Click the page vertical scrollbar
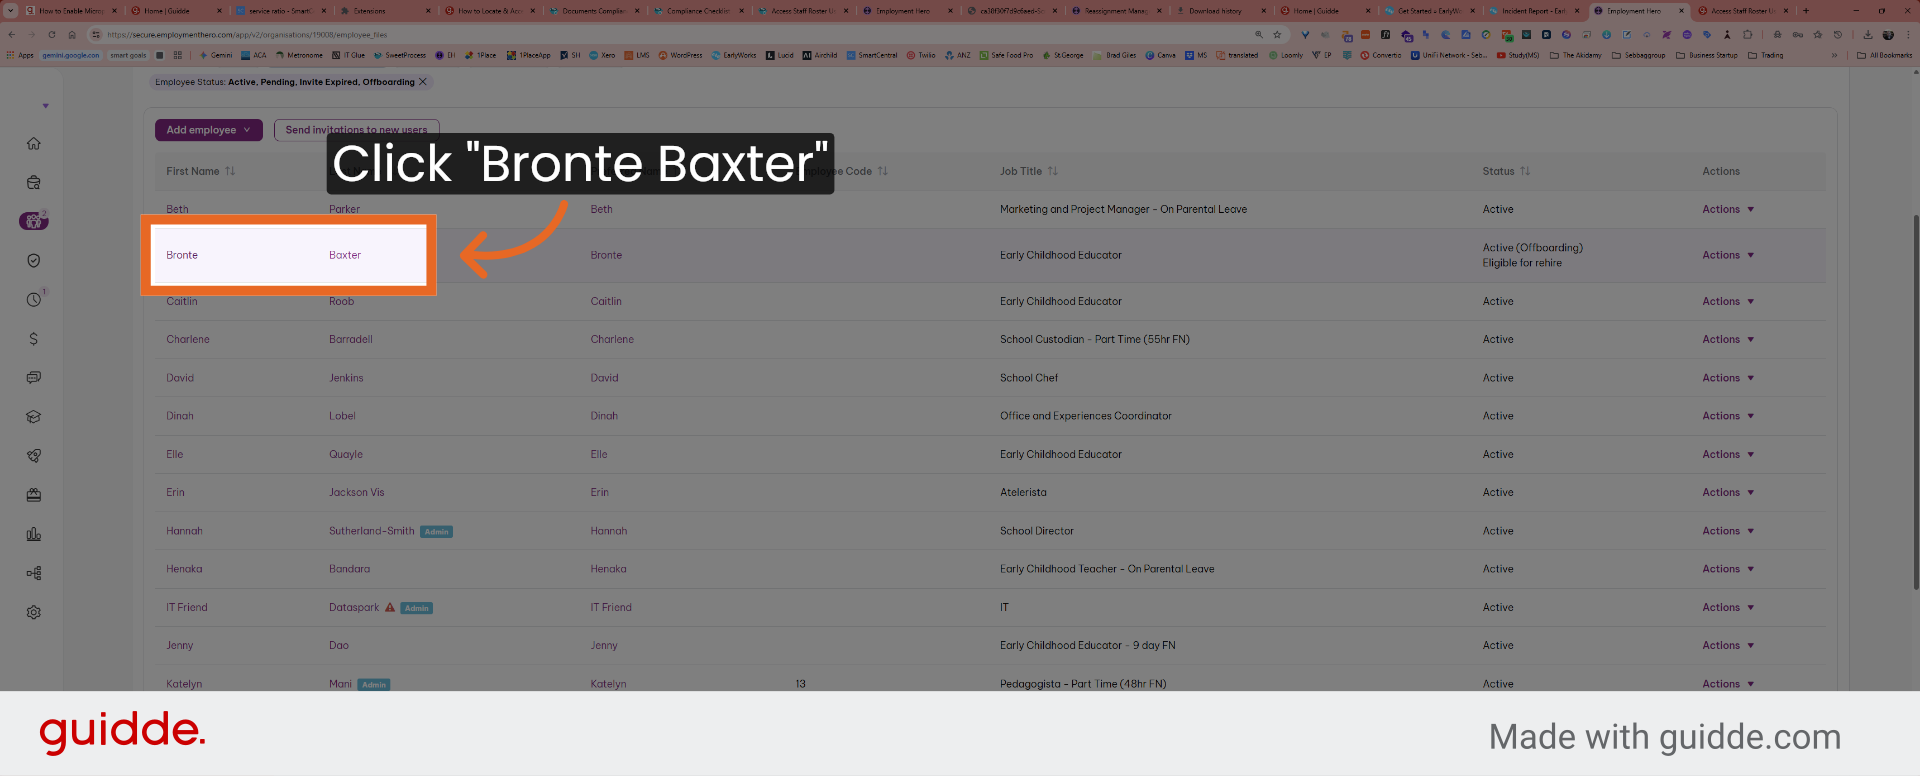This screenshot has height=776, width=1920. 1915,400
